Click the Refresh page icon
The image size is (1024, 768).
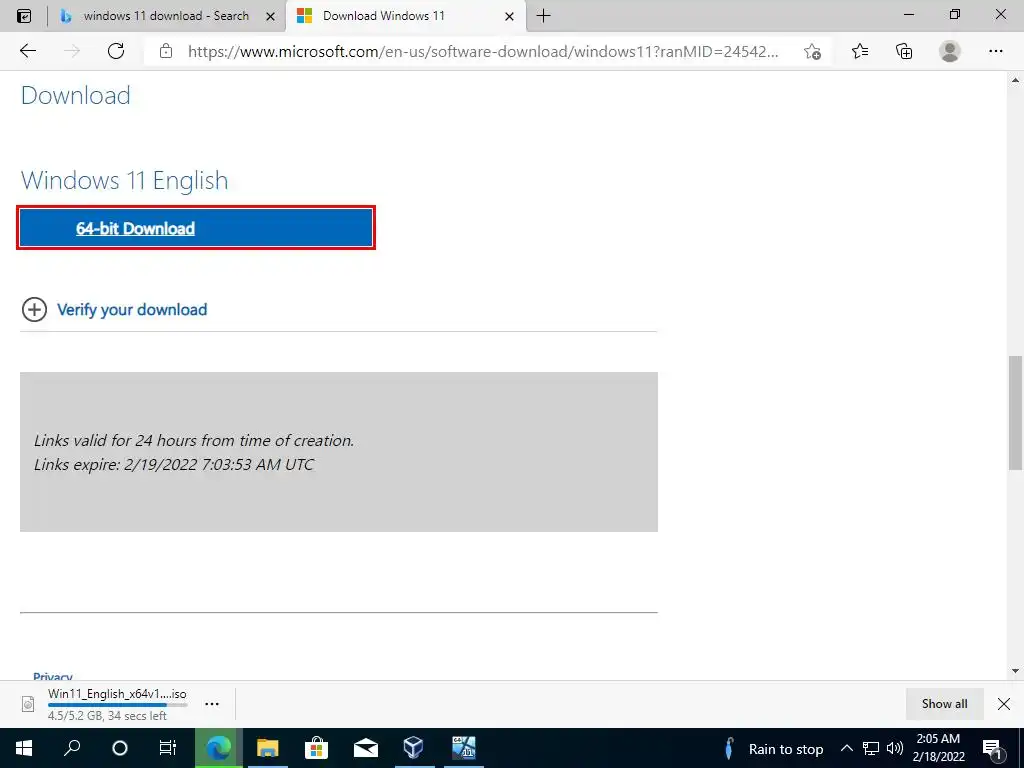pyautogui.click(x=116, y=51)
